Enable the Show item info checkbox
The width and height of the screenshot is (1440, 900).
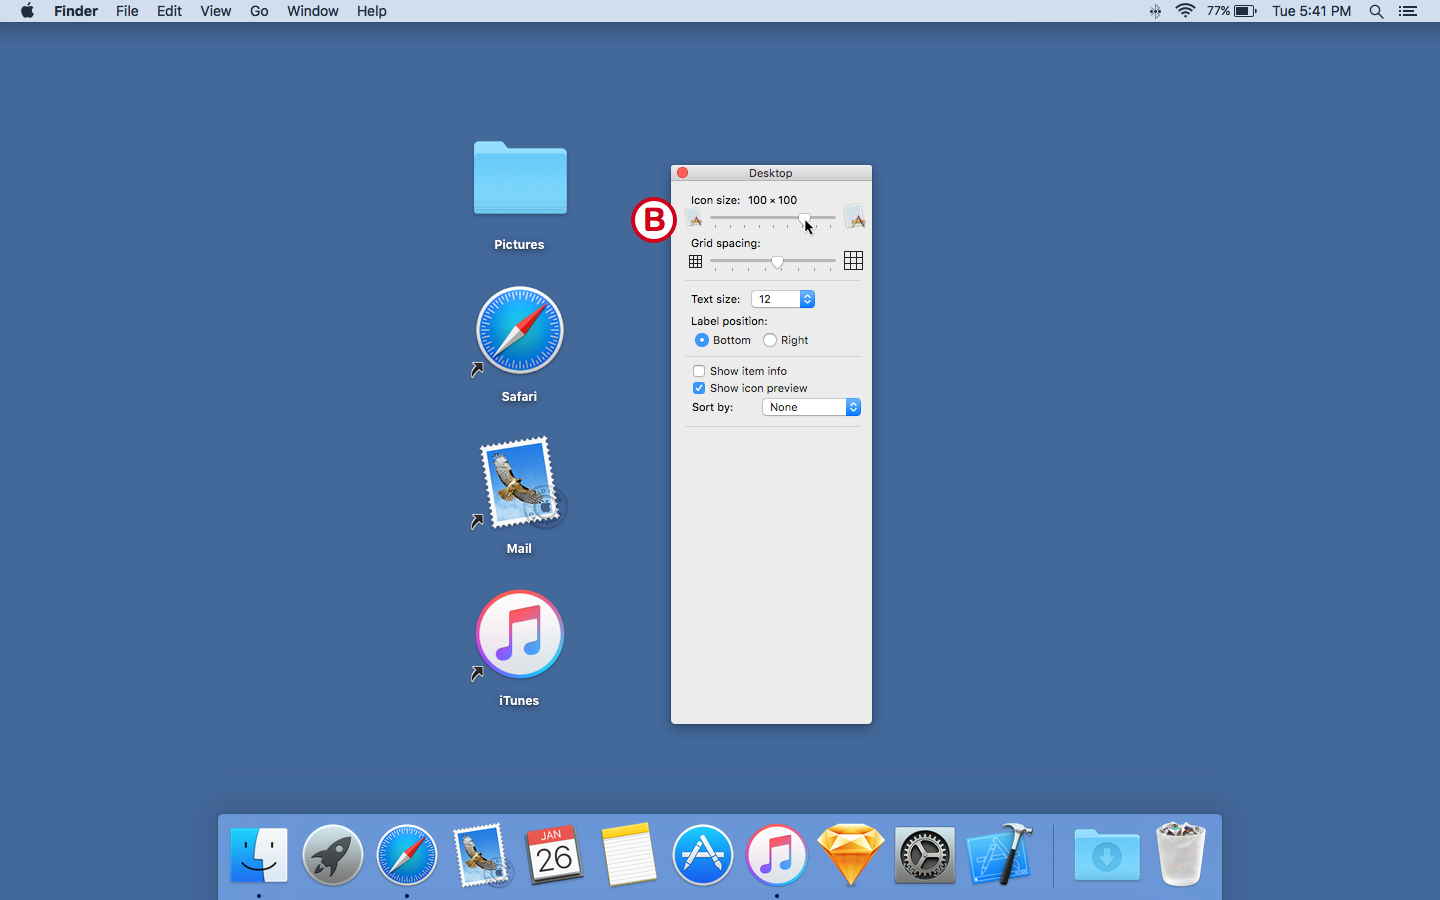click(x=698, y=371)
